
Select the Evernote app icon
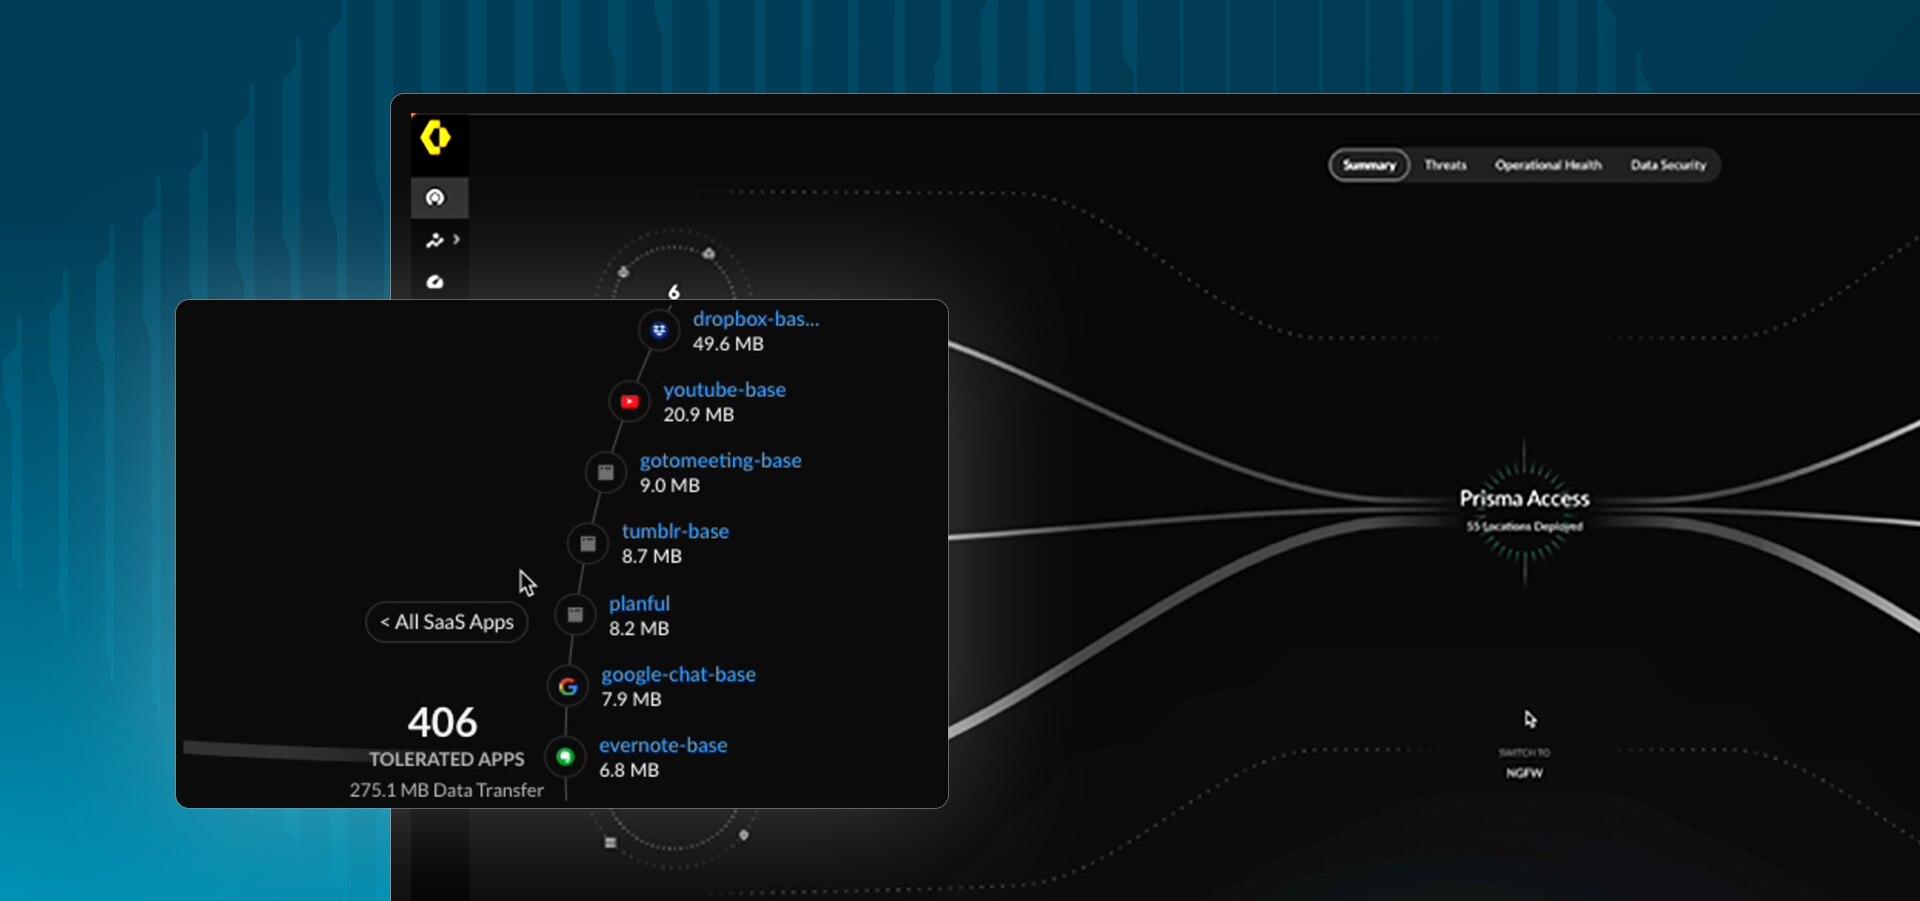[565, 757]
